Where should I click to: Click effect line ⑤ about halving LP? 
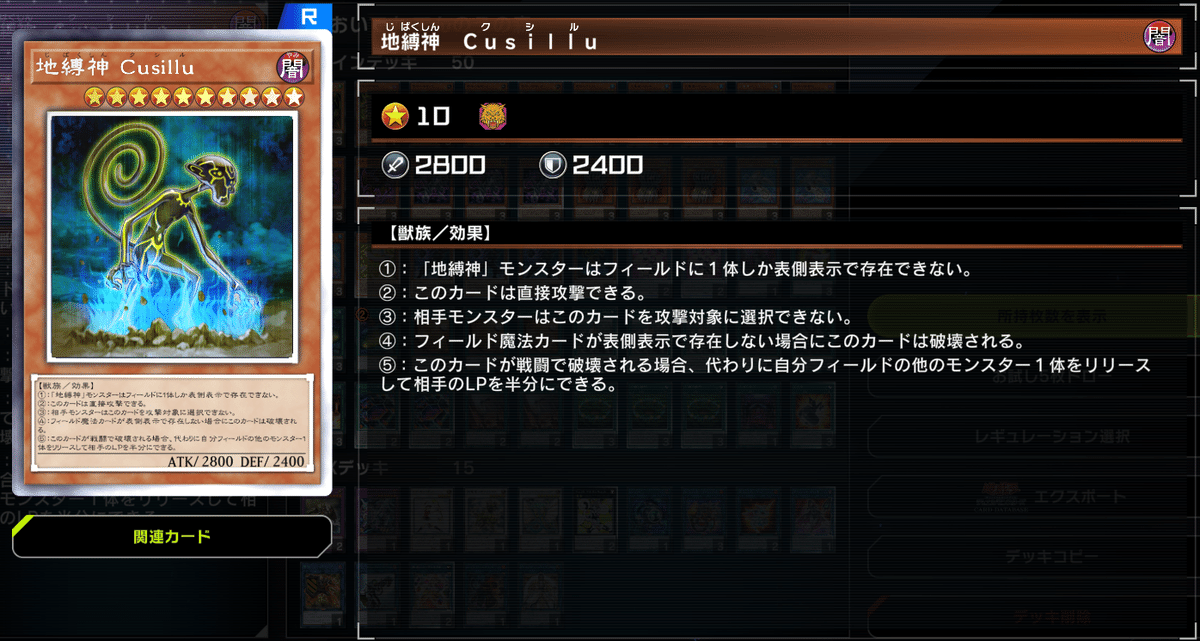pos(765,375)
